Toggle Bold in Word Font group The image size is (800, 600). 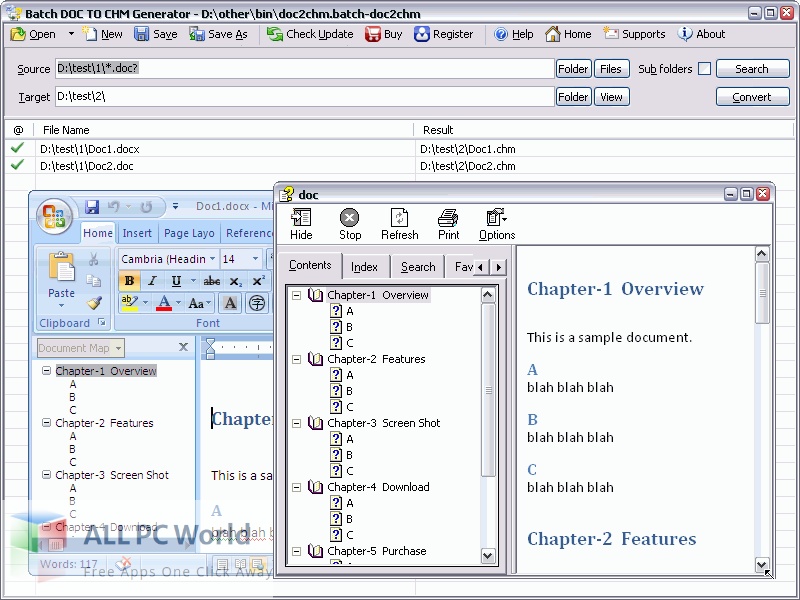pyautogui.click(x=129, y=281)
